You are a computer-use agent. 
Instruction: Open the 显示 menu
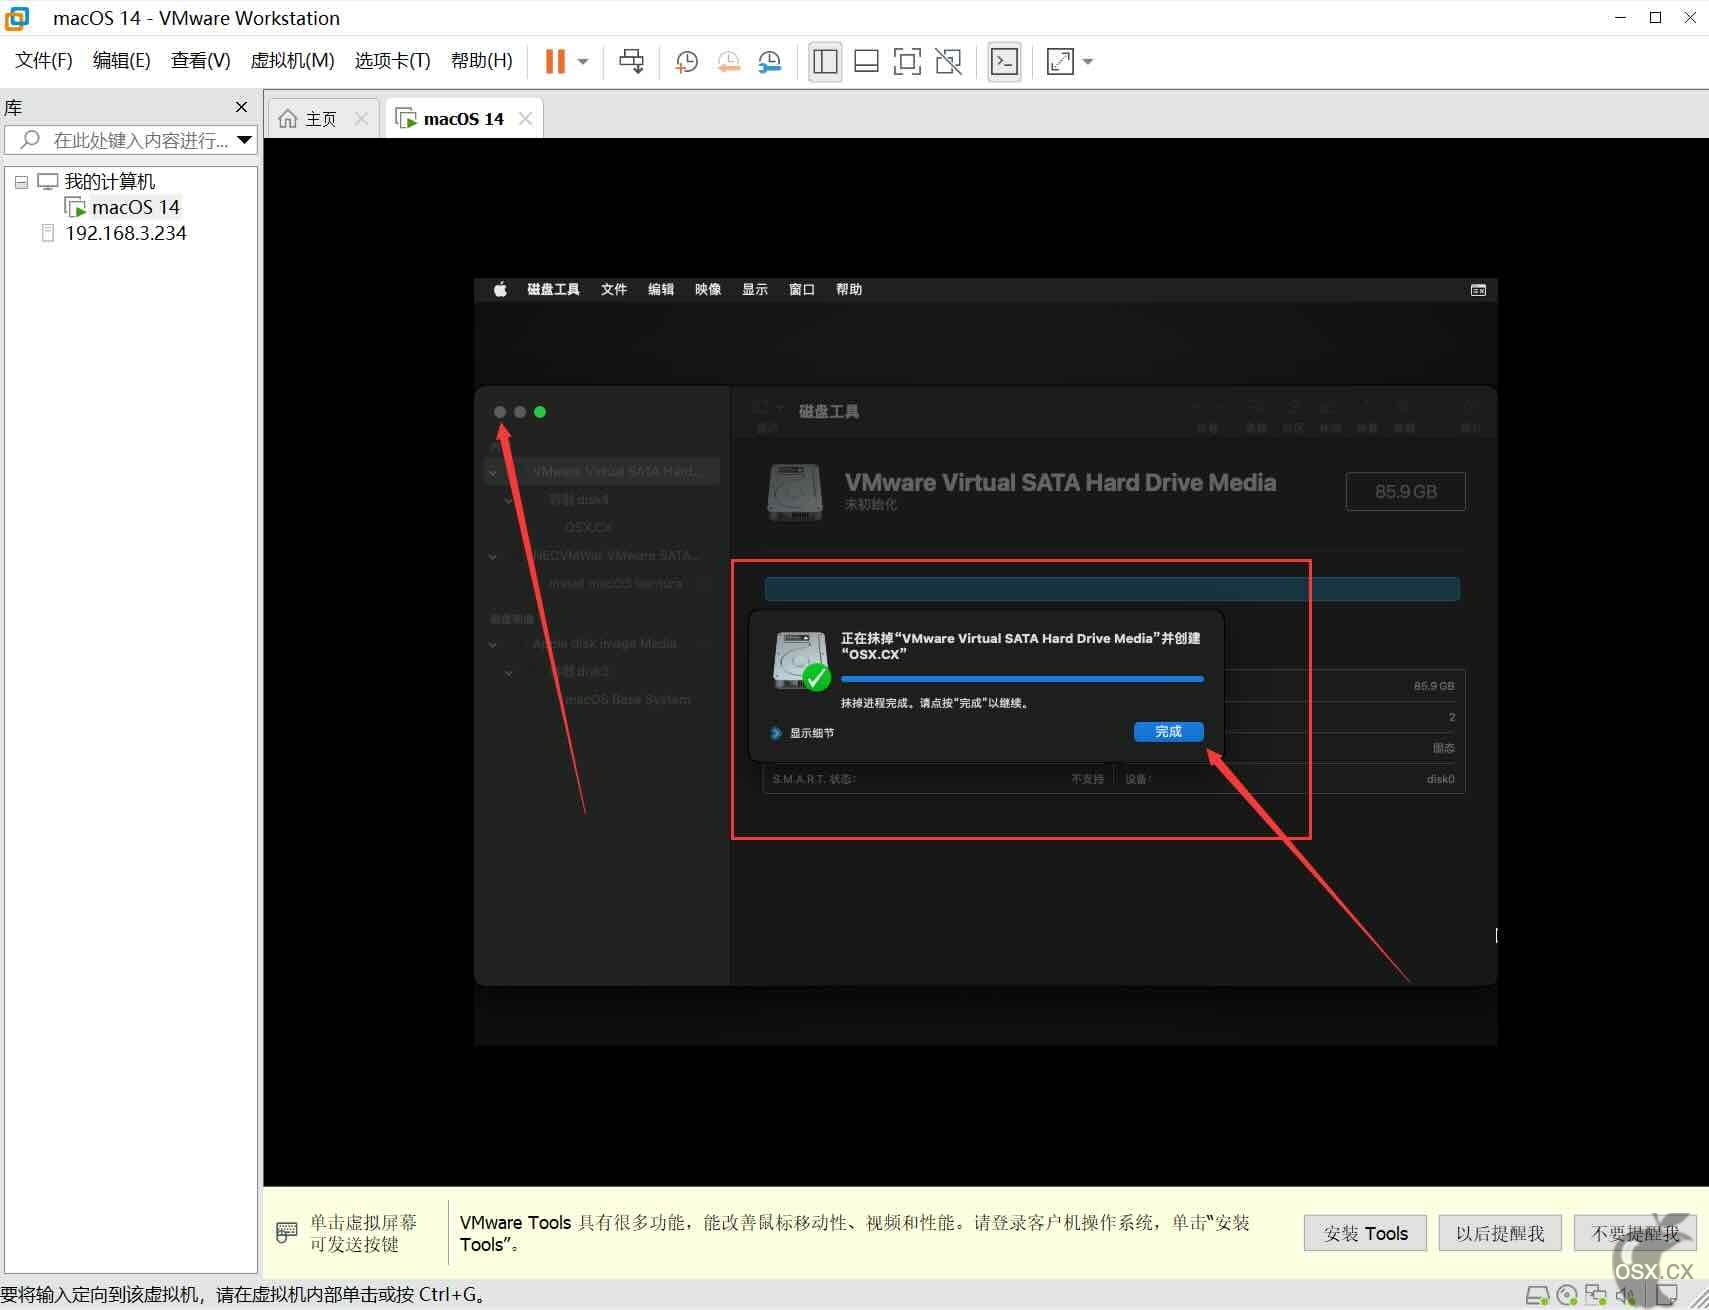(x=755, y=290)
